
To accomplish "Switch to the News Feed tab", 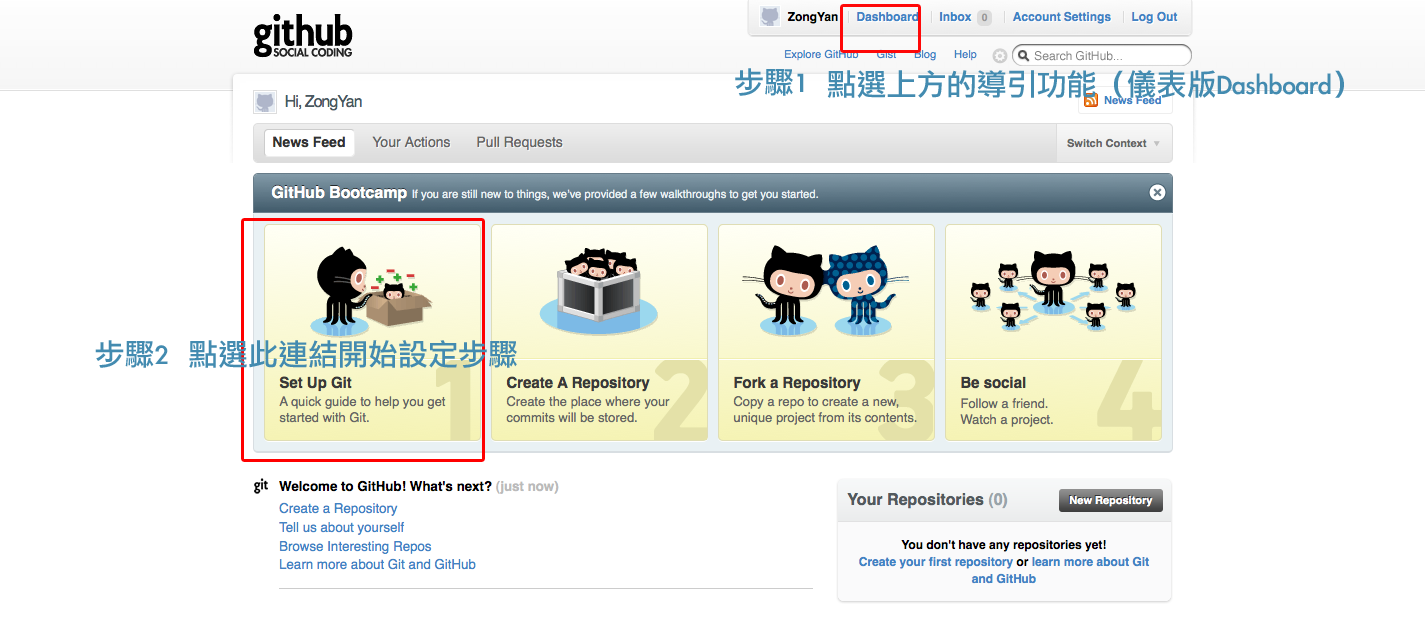I will coord(309,142).
